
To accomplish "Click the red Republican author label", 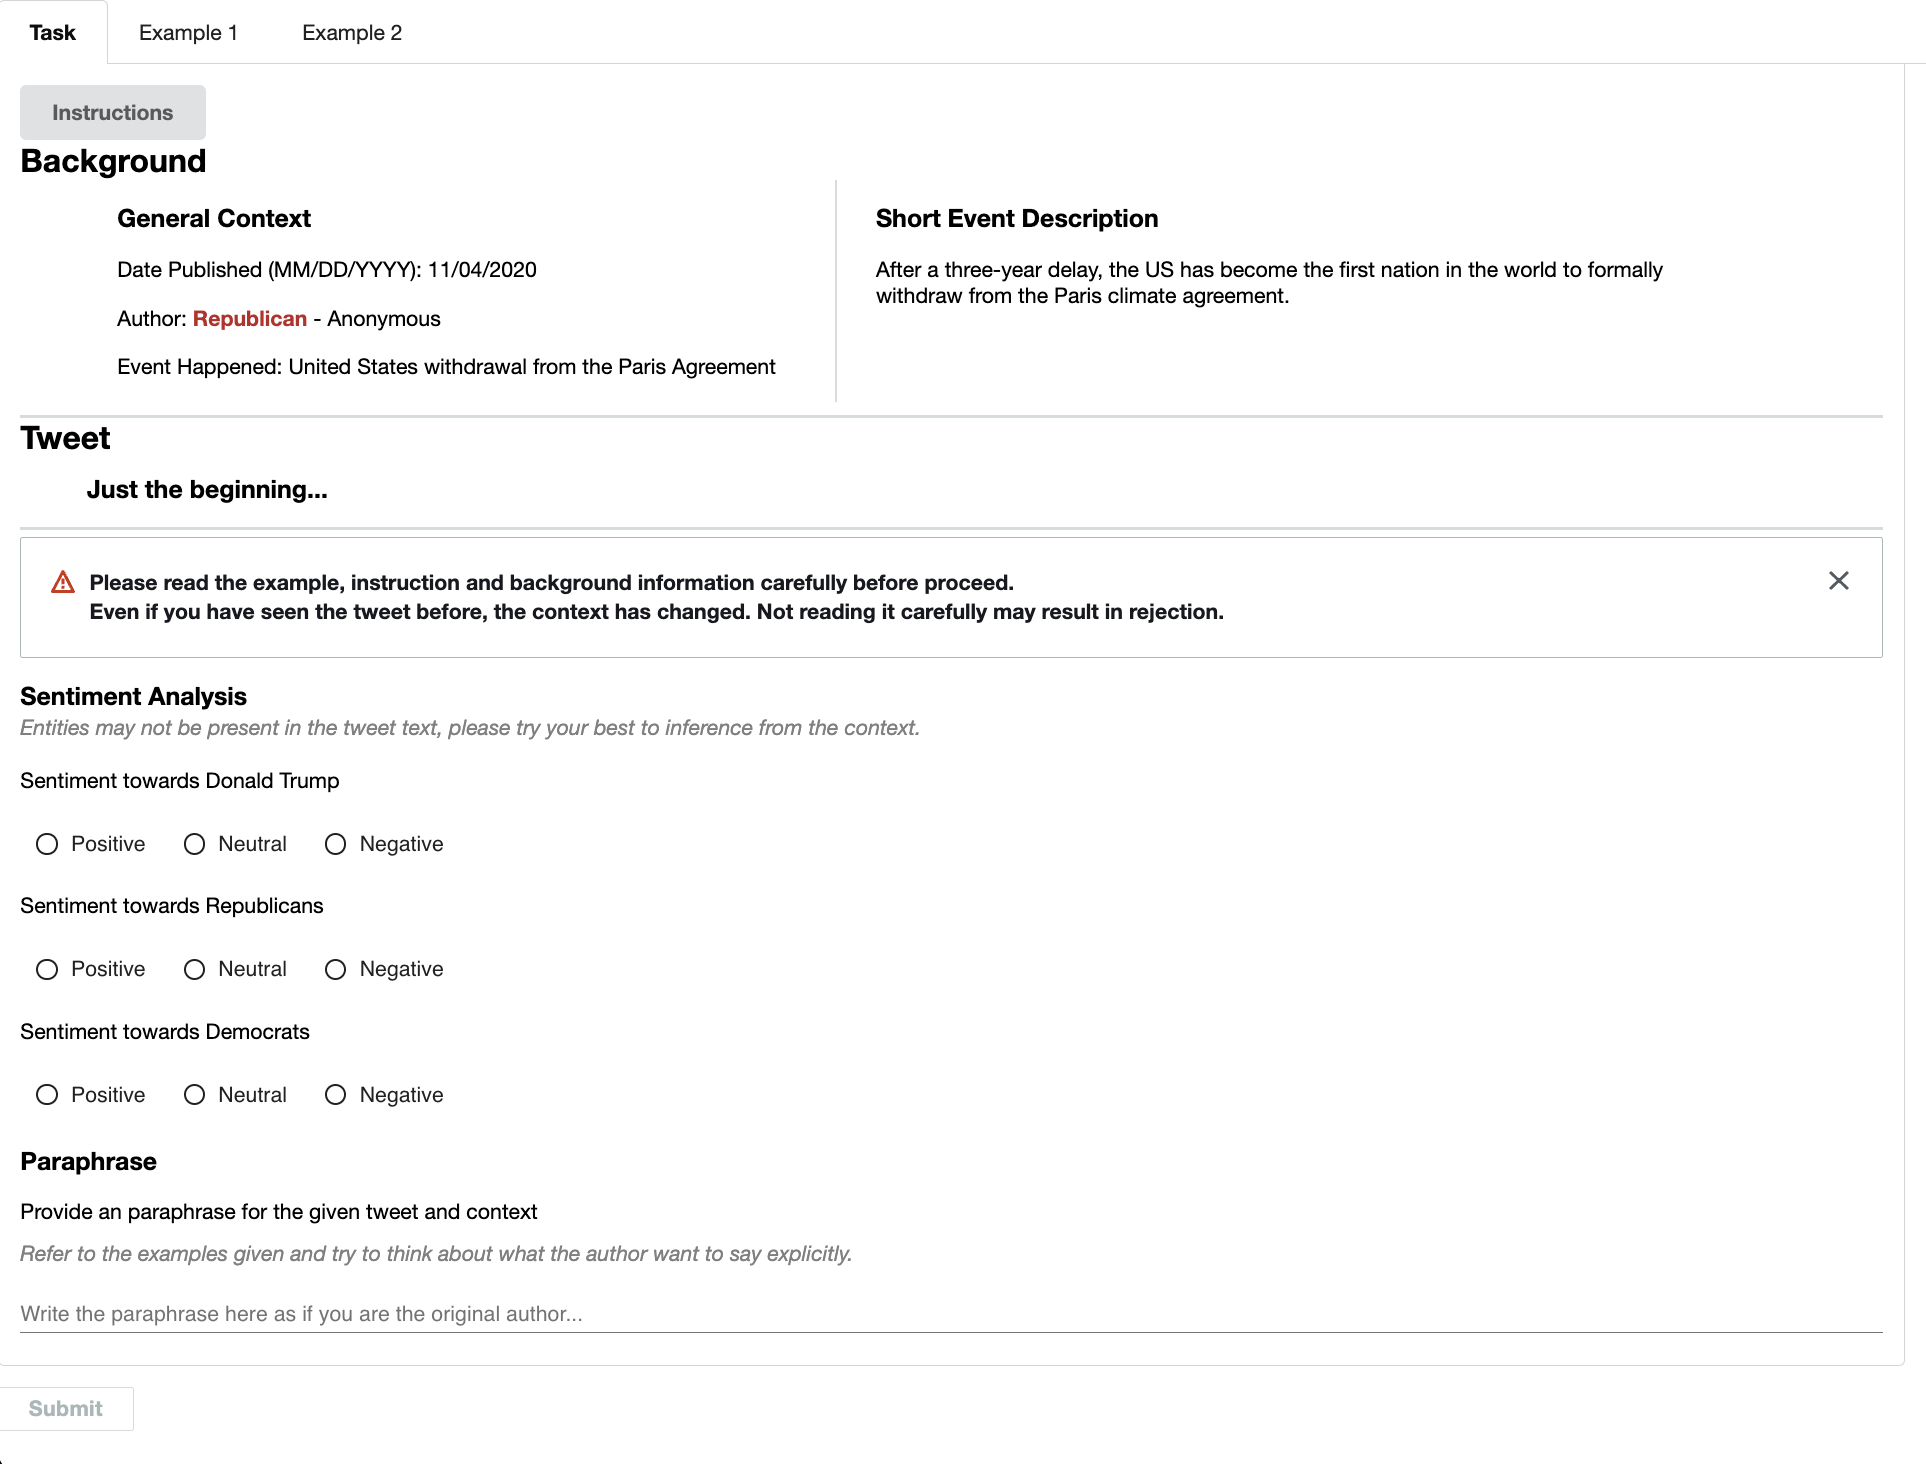I will click(250, 319).
